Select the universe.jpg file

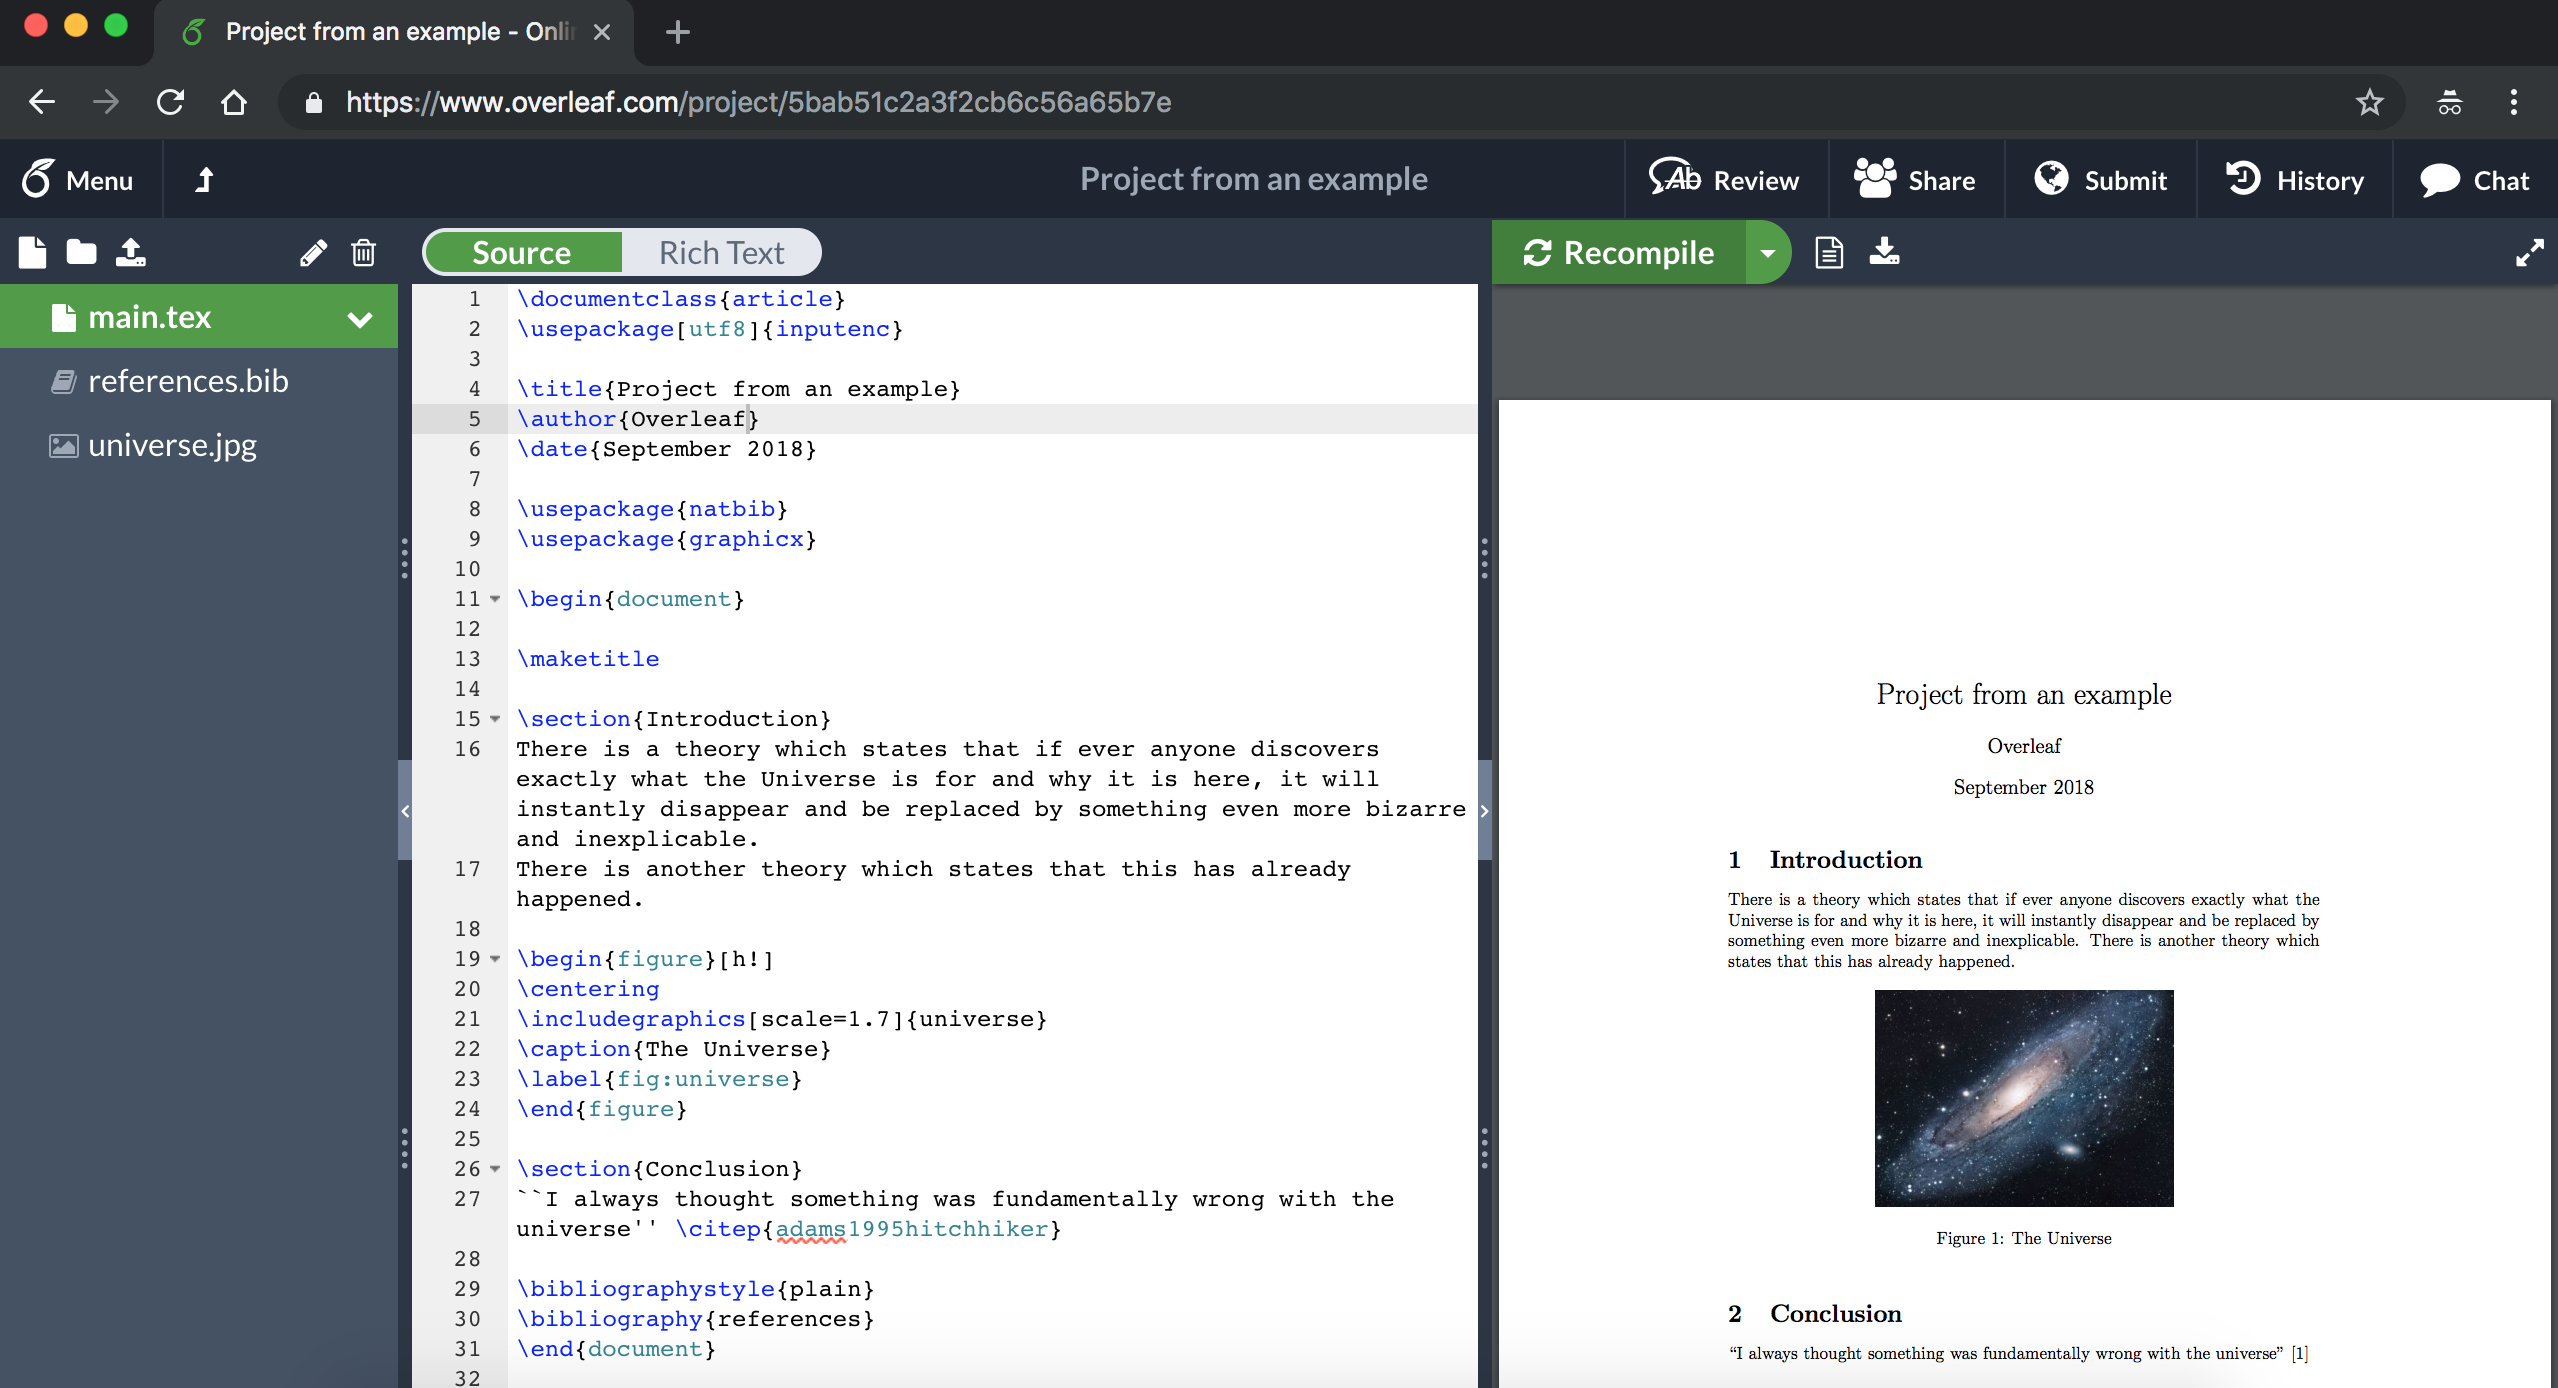pyautogui.click(x=171, y=444)
